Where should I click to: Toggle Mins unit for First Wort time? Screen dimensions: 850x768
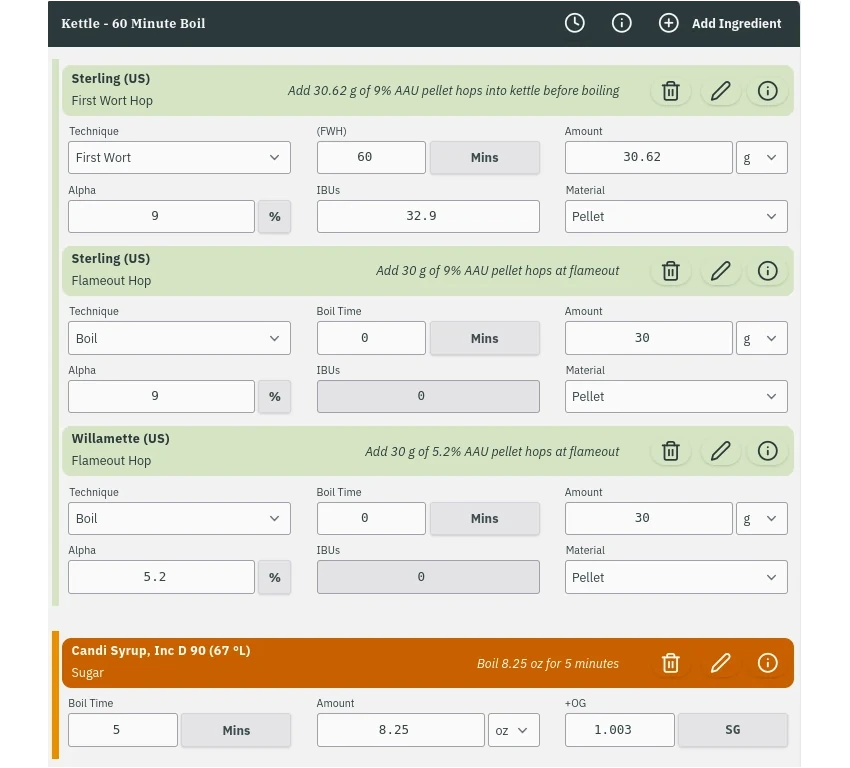coord(484,157)
